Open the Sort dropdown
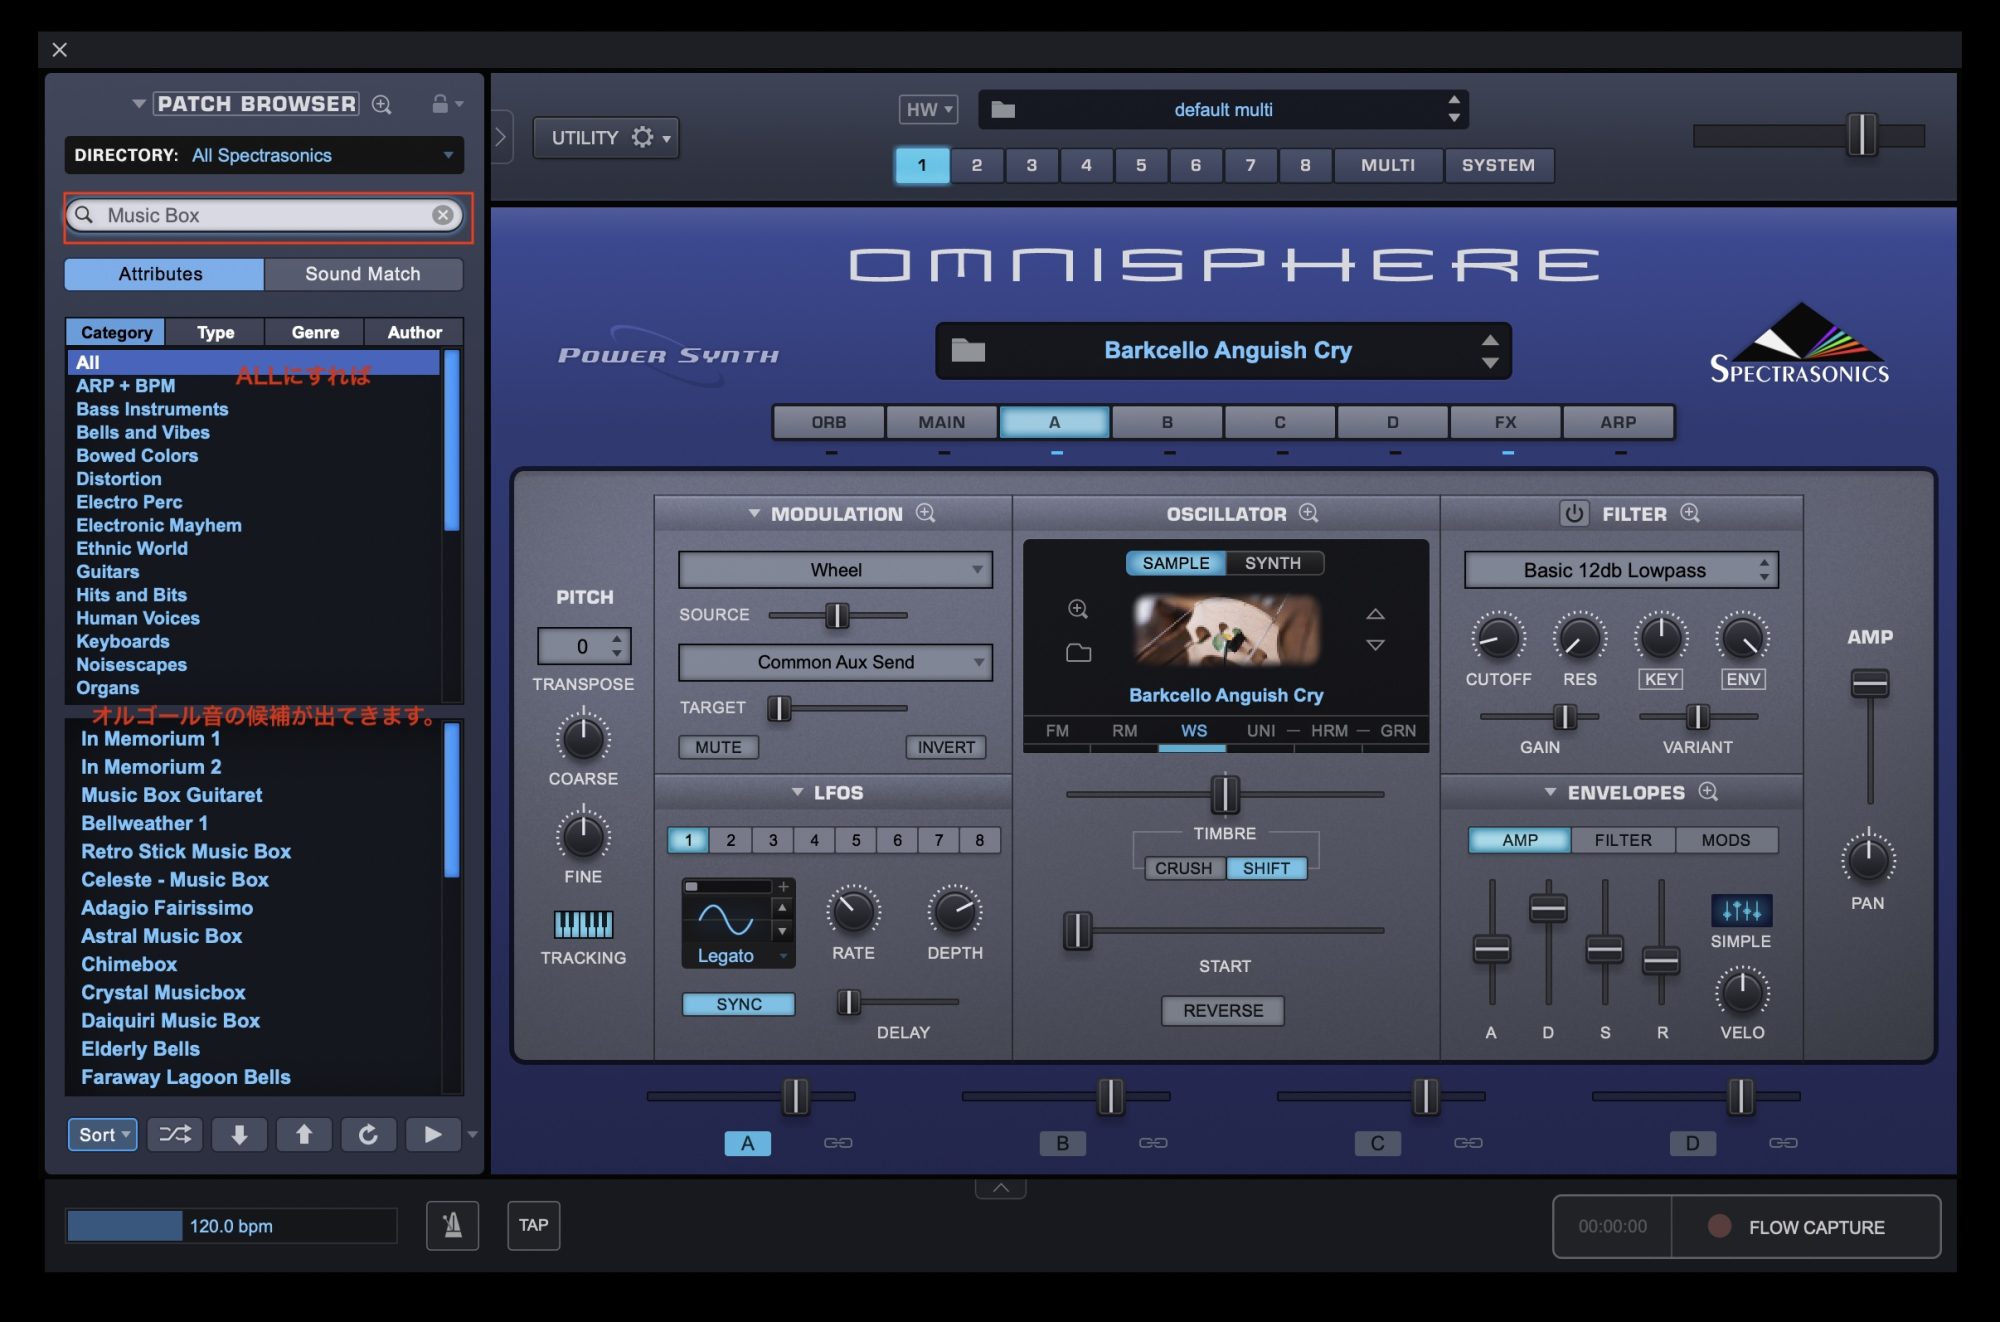The height and width of the screenshot is (1322, 2000). pos(102,1134)
